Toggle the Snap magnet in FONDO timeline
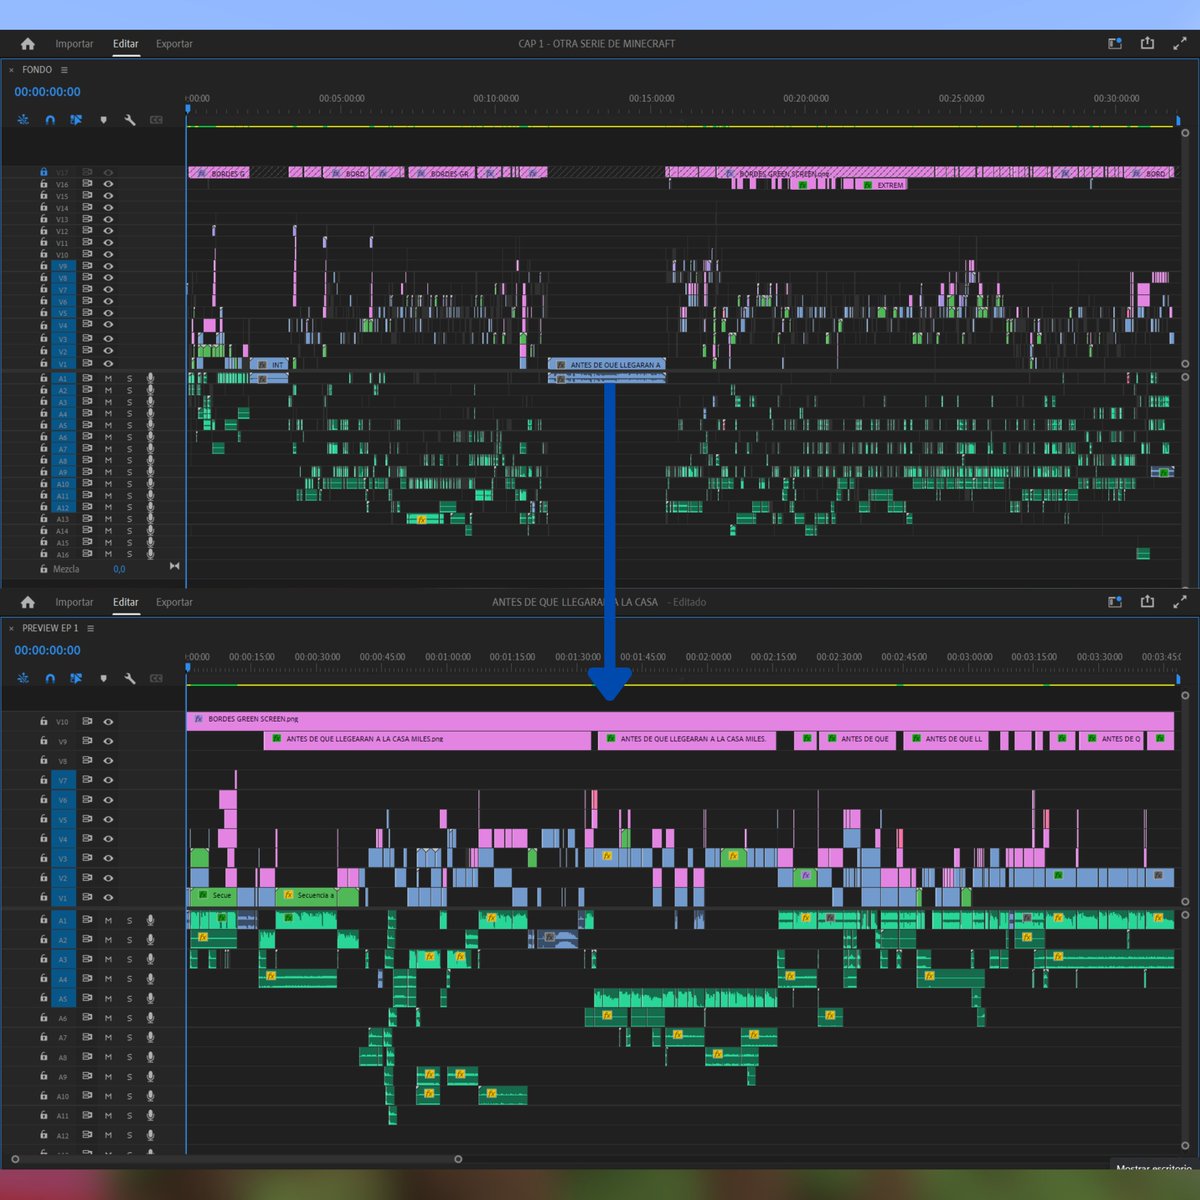 click(50, 119)
